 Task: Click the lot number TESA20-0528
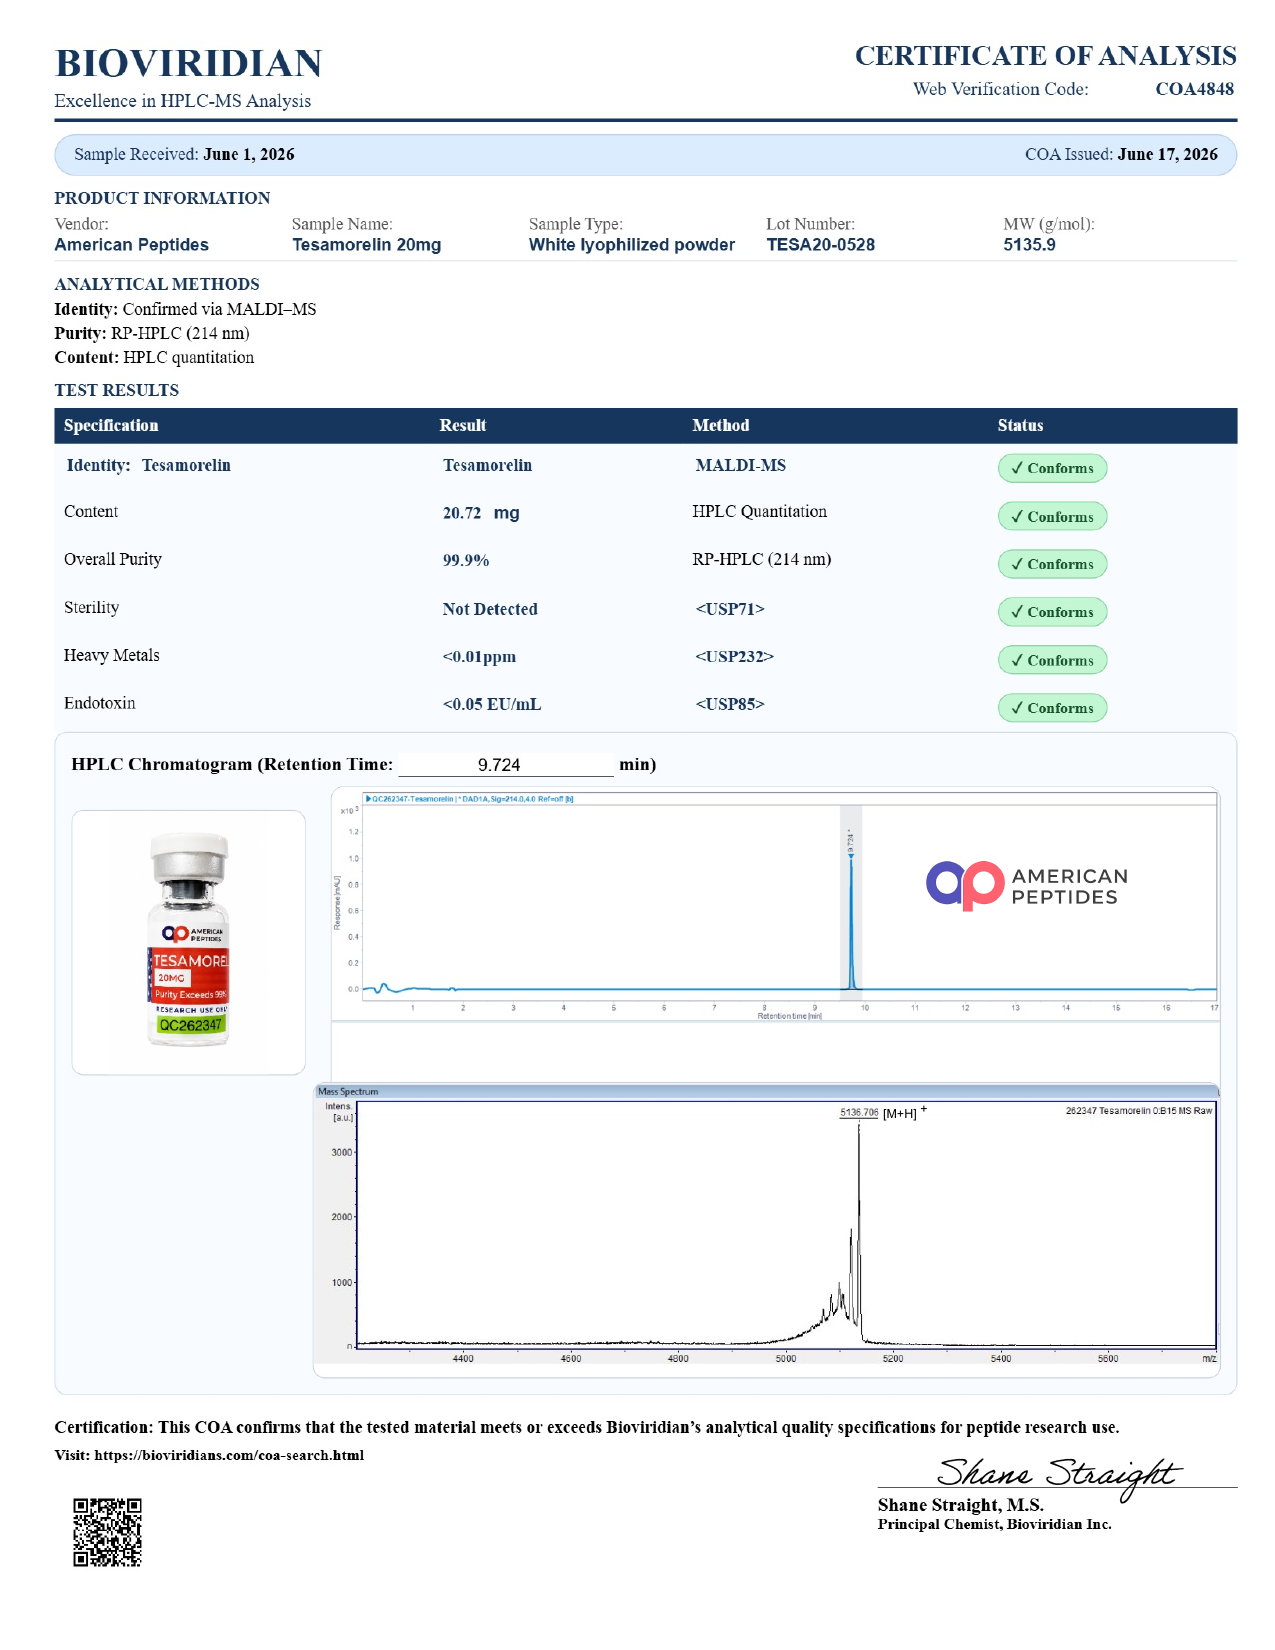[x=821, y=245]
